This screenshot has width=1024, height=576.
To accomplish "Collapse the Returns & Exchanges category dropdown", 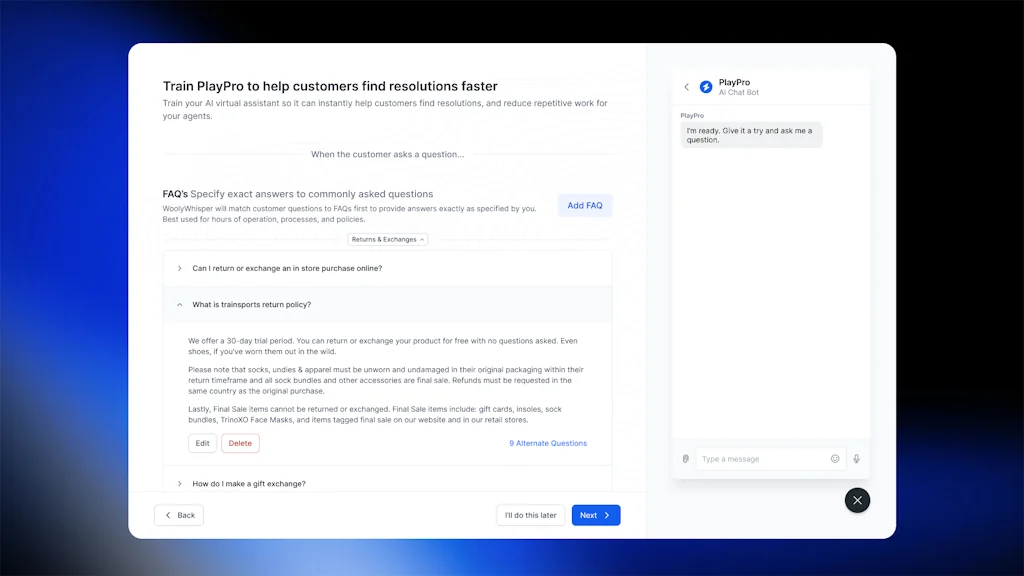I will [387, 239].
